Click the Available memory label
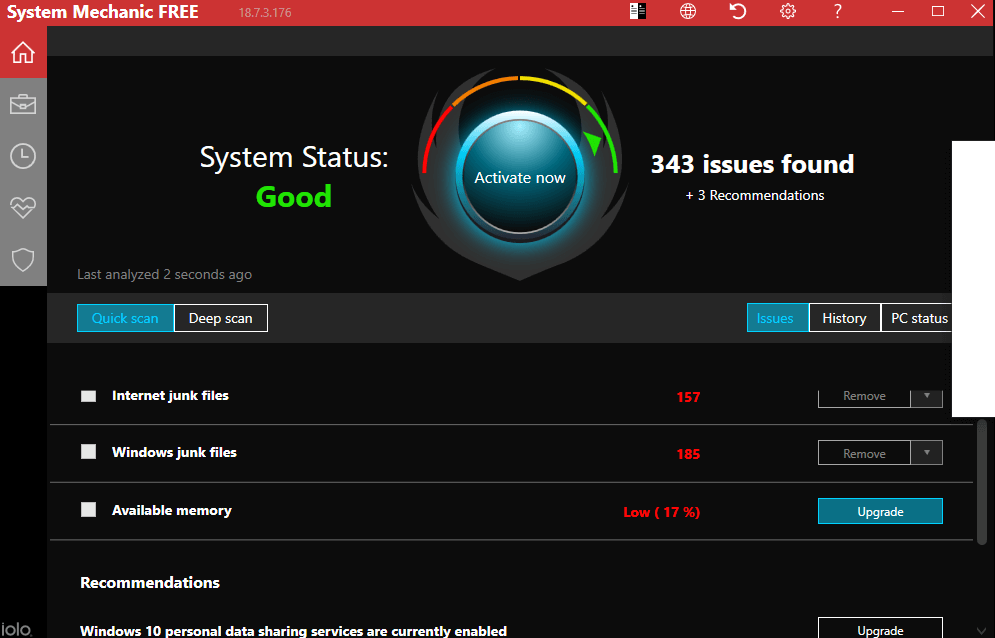 (172, 510)
